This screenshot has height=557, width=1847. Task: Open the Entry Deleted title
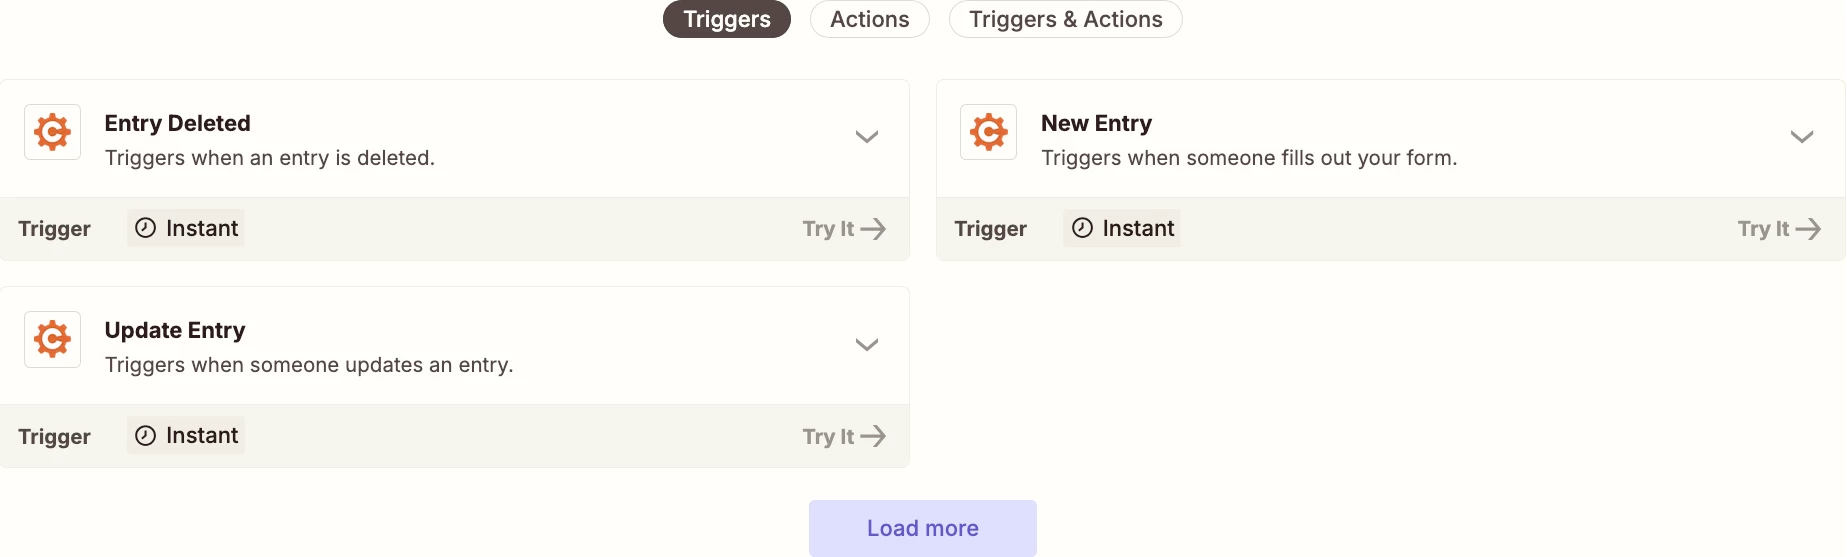(178, 123)
